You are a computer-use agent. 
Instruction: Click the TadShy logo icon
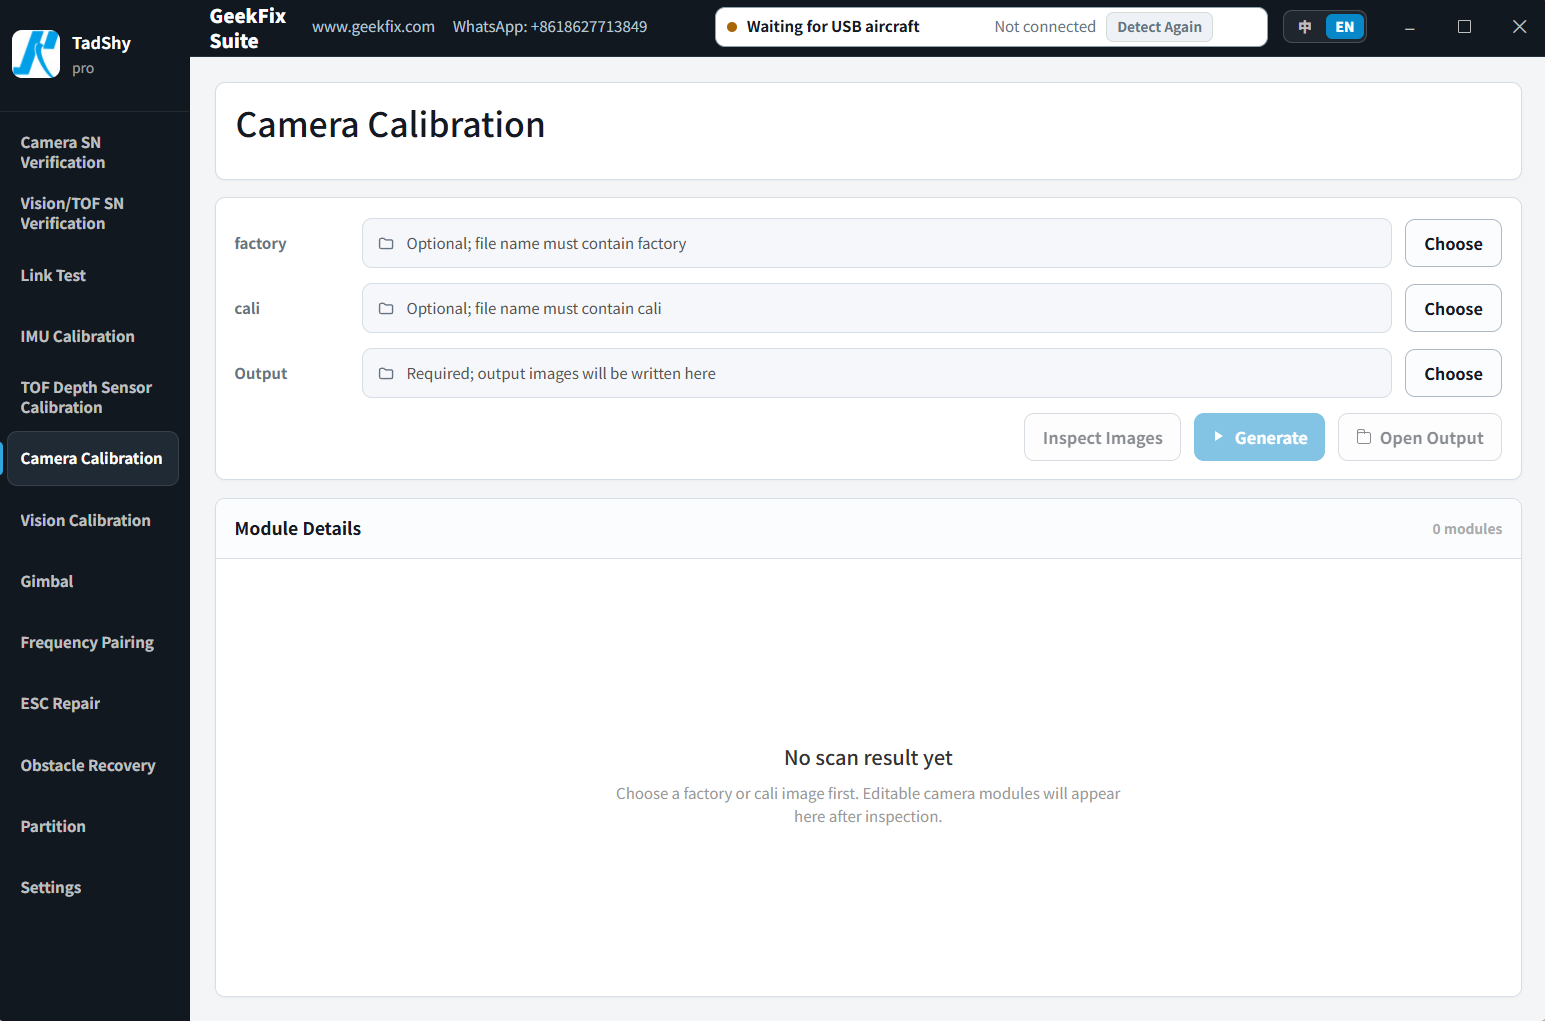[x=36, y=54]
